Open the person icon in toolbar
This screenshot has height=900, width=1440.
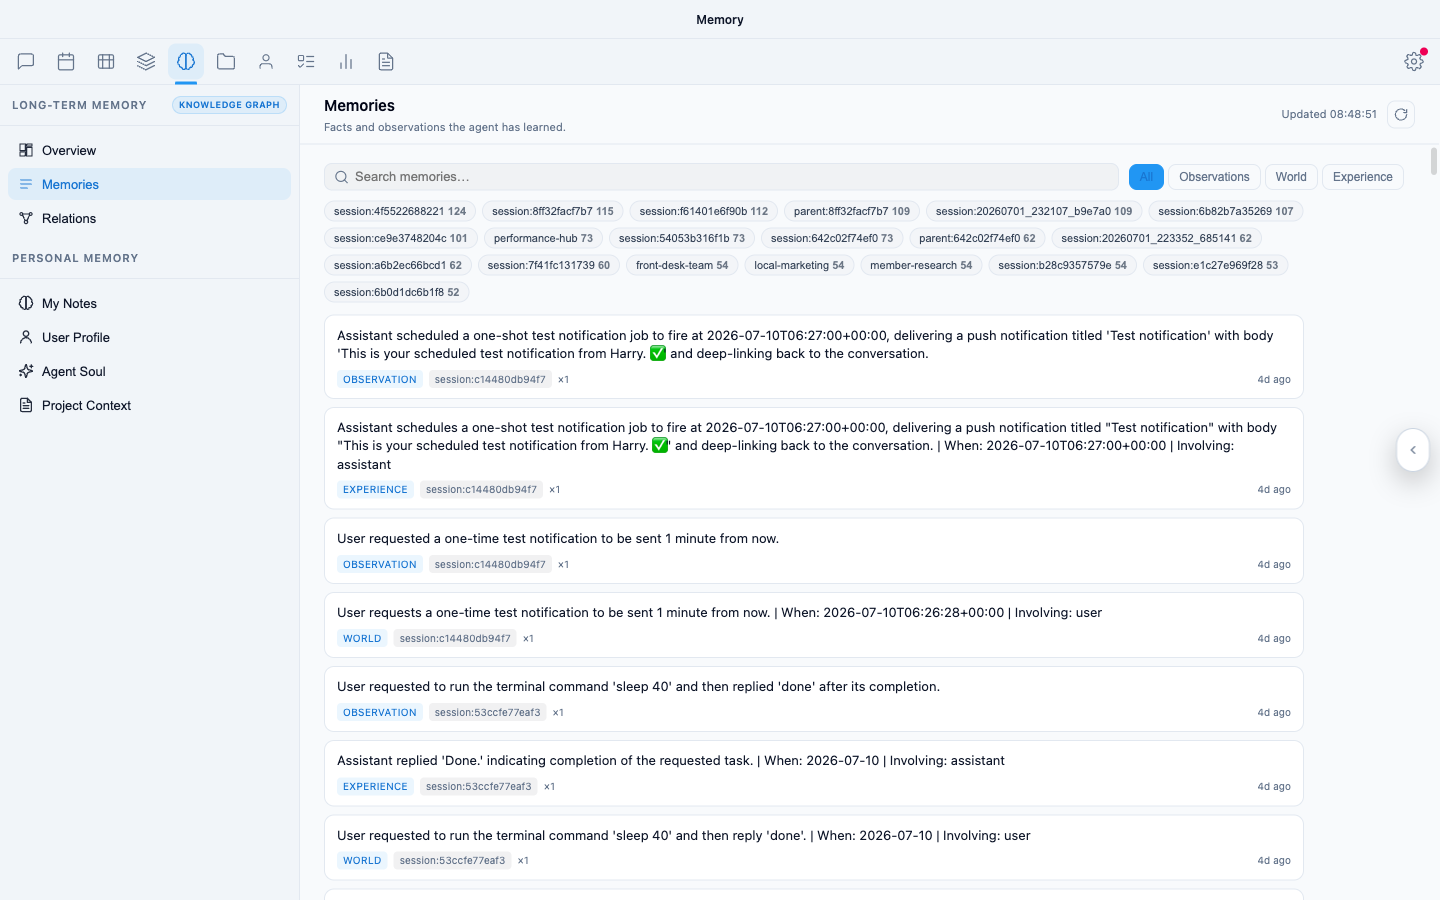266,62
